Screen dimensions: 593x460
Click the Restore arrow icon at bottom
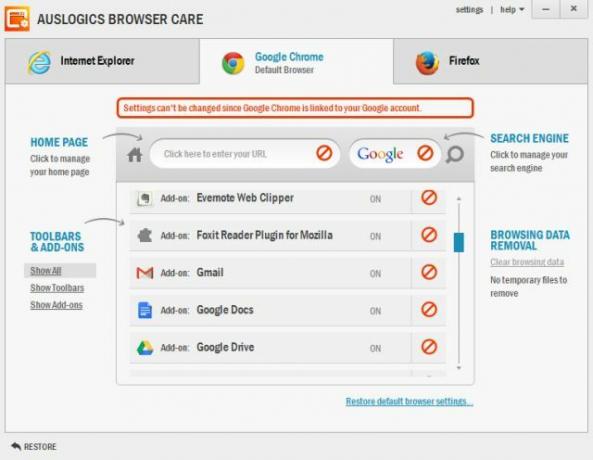point(16,446)
